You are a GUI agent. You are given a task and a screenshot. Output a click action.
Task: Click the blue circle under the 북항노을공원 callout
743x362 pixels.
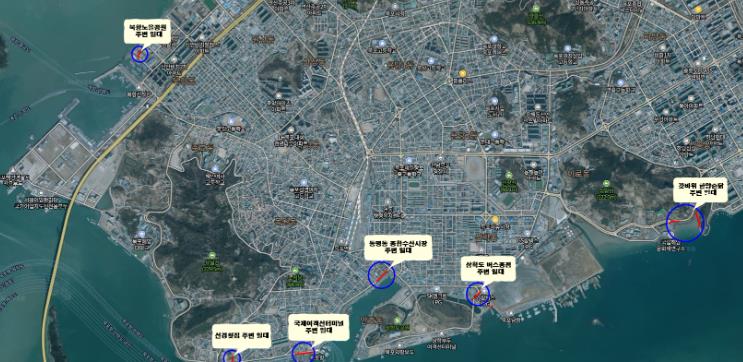pos(140,54)
